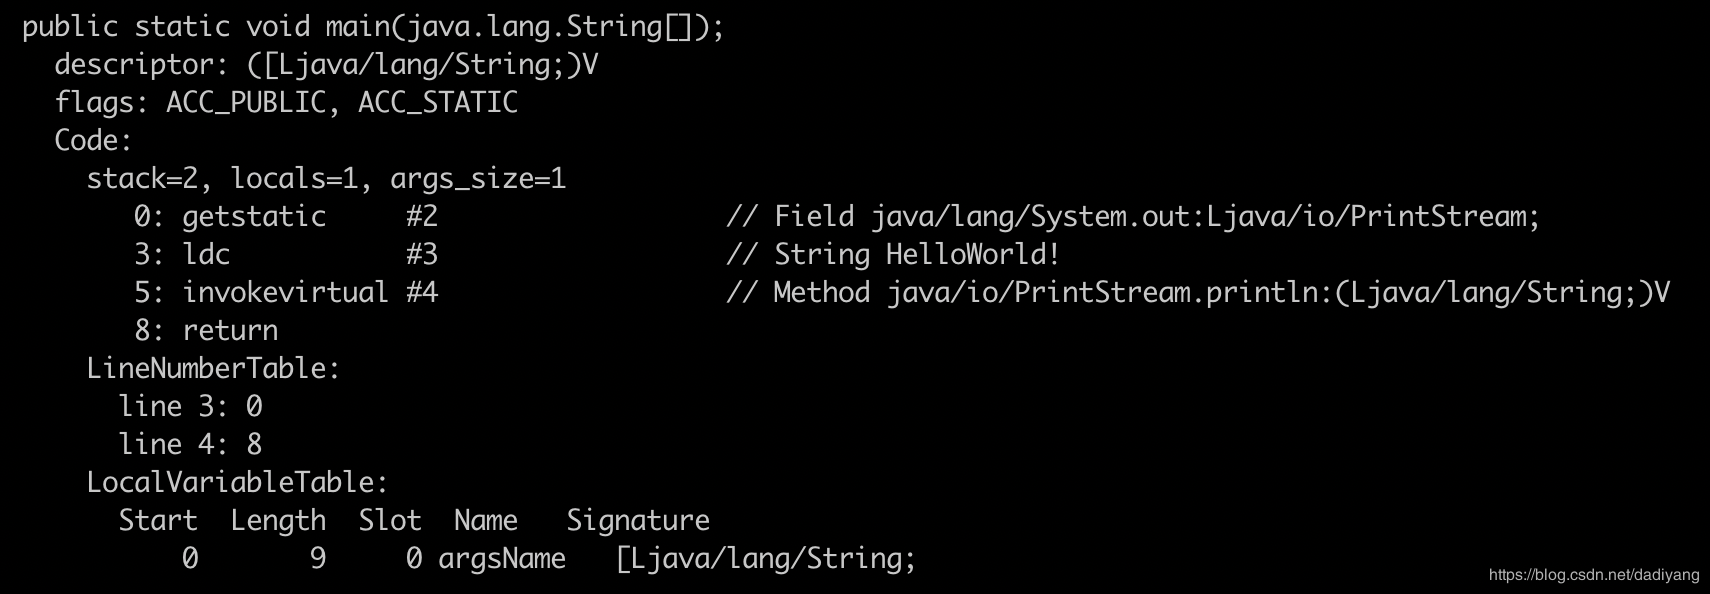Click the String HelloWorld! comment
This screenshot has width=1710, height=594.
coord(893,254)
